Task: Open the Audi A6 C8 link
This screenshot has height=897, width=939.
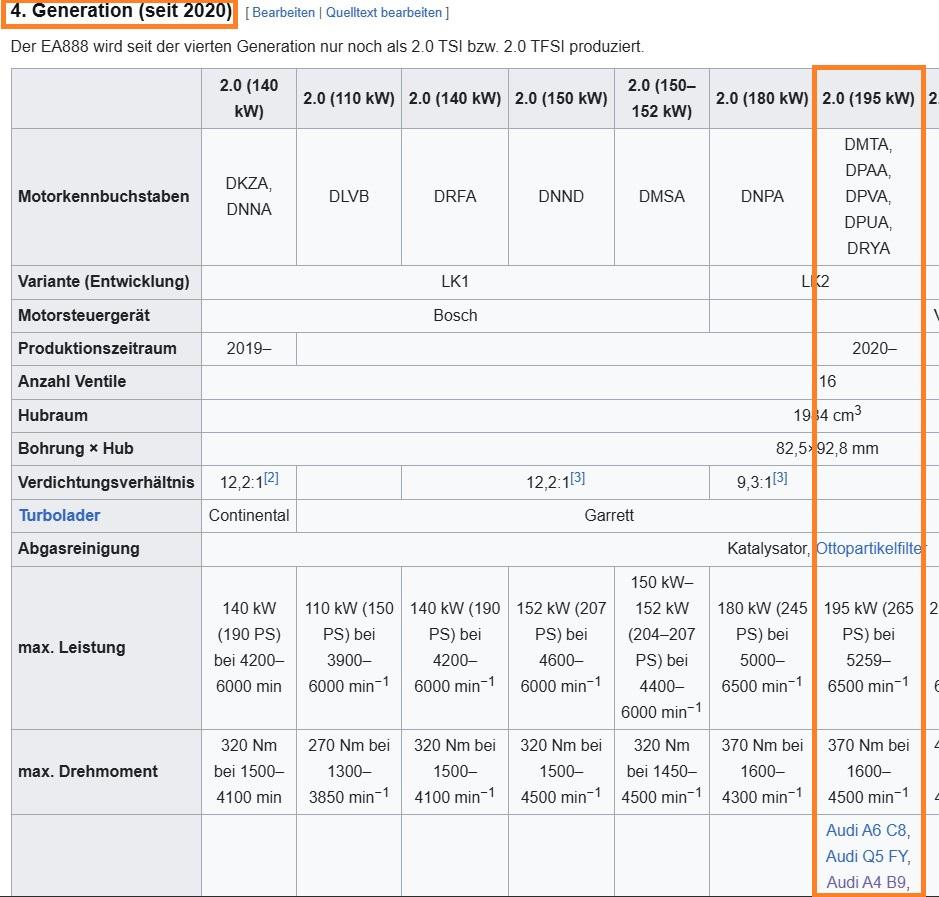Action: coord(867,831)
